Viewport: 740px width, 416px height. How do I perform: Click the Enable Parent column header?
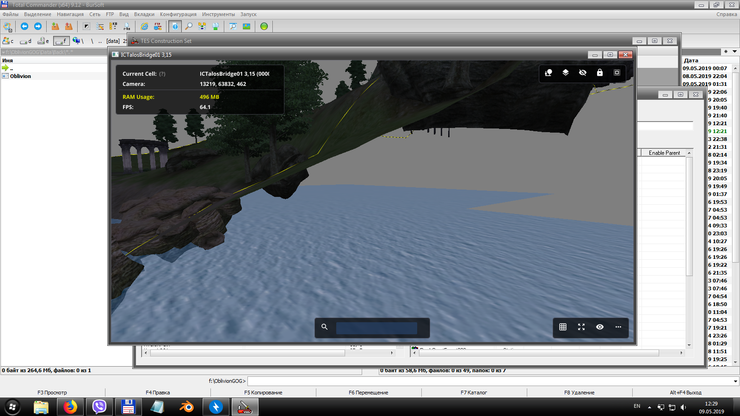(x=665, y=152)
